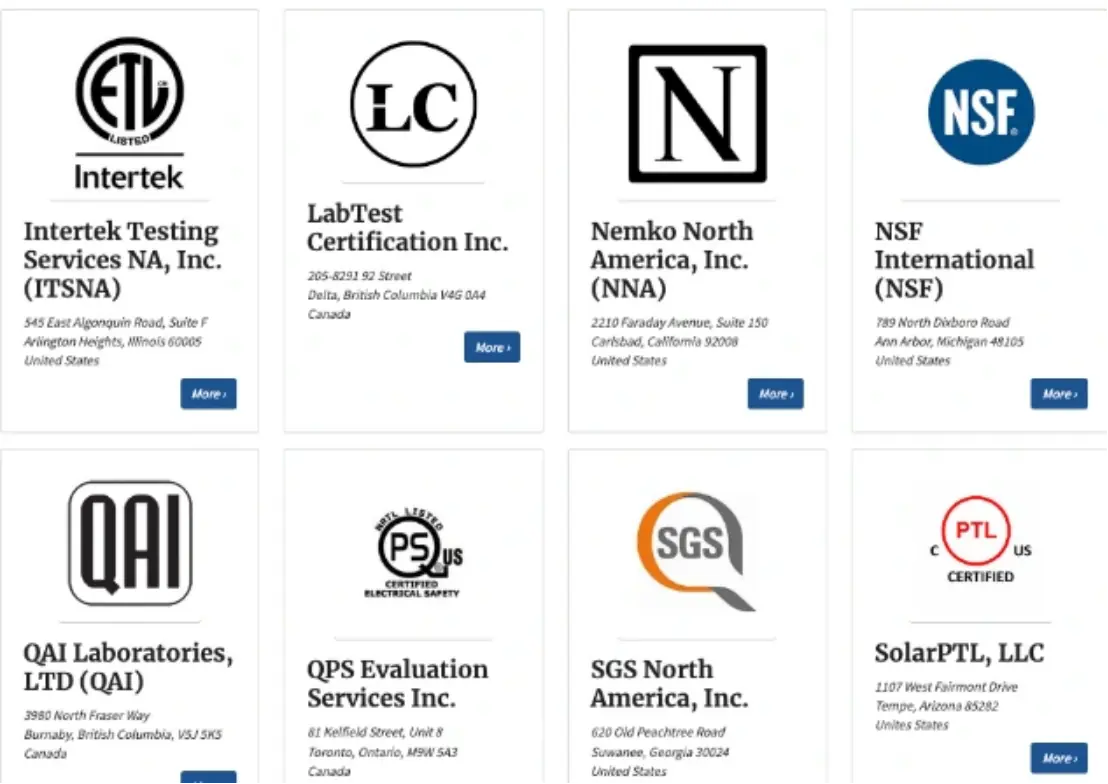Image resolution: width=1108 pixels, height=784 pixels.
Task: Click the QAI Laboratories logo
Action: point(130,543)
